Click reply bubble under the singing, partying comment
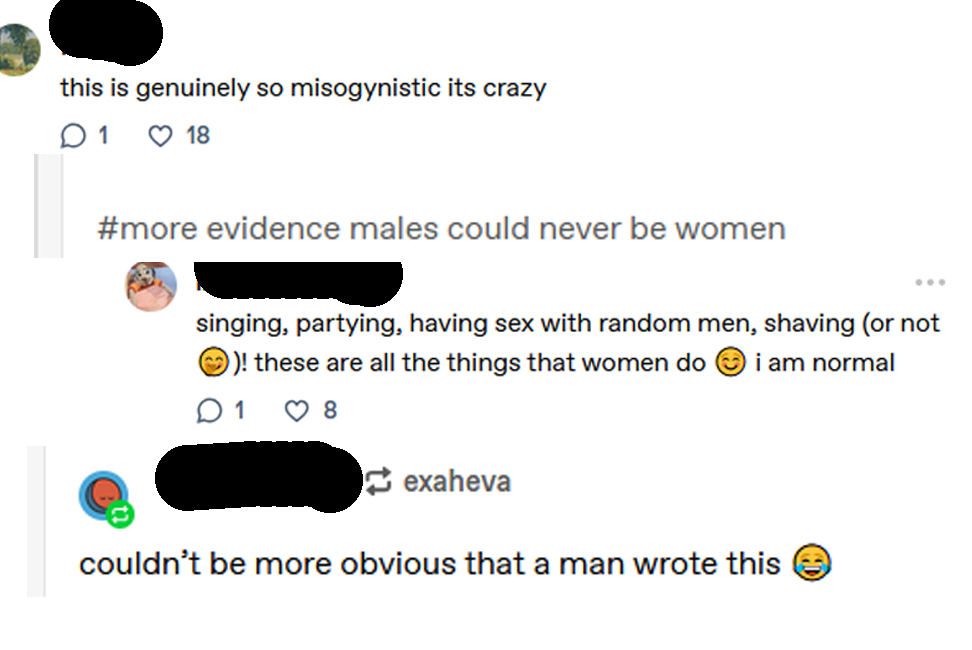The width and height of the screenshot is (972, 650). (210, 409)
